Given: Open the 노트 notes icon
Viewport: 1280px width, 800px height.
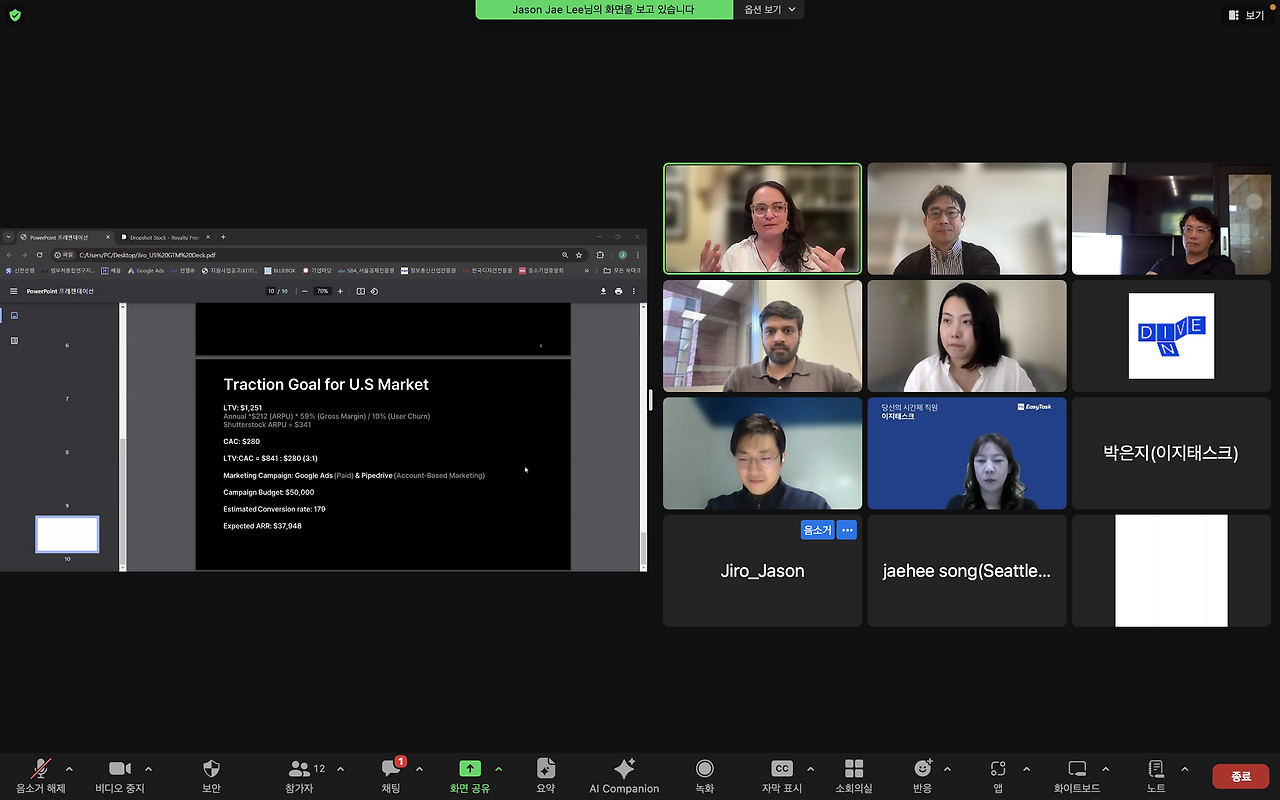Looking at the screenshot, I should 1156,775.
